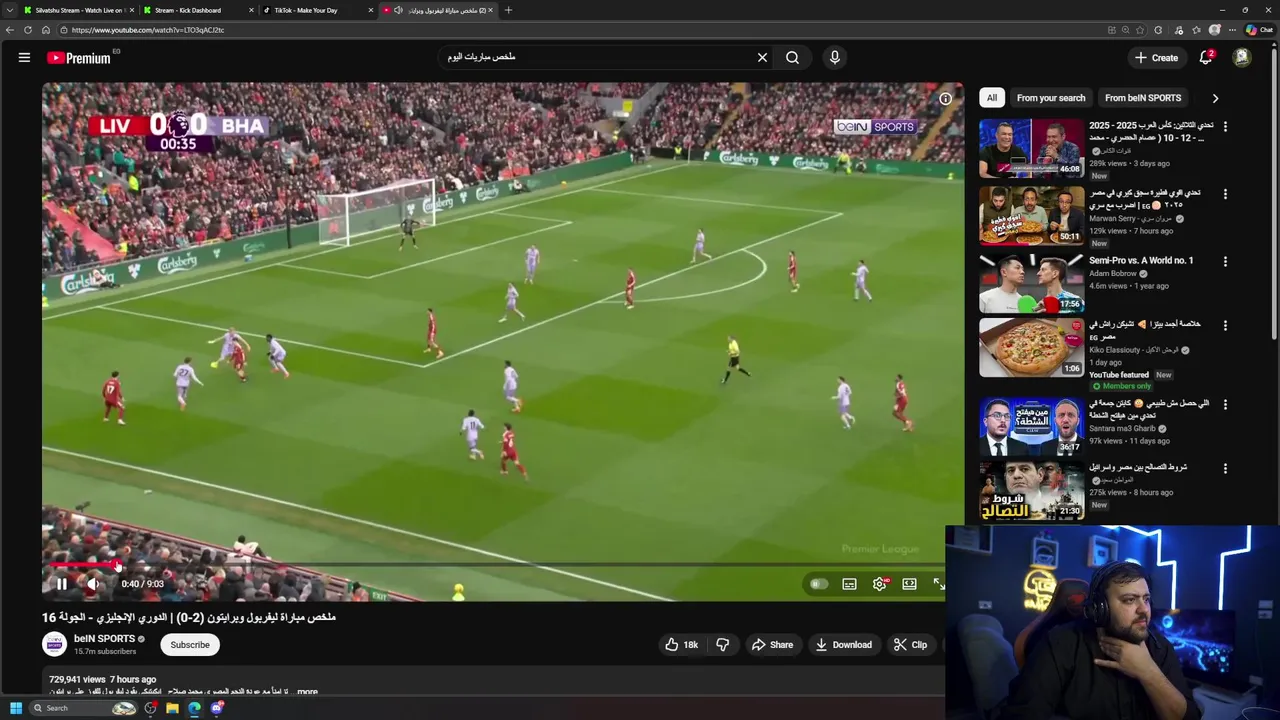1280x720 pixels.
Task: Subscribe to beIN SPORTS
Action: pyautogui.click(x=190, y=645)
